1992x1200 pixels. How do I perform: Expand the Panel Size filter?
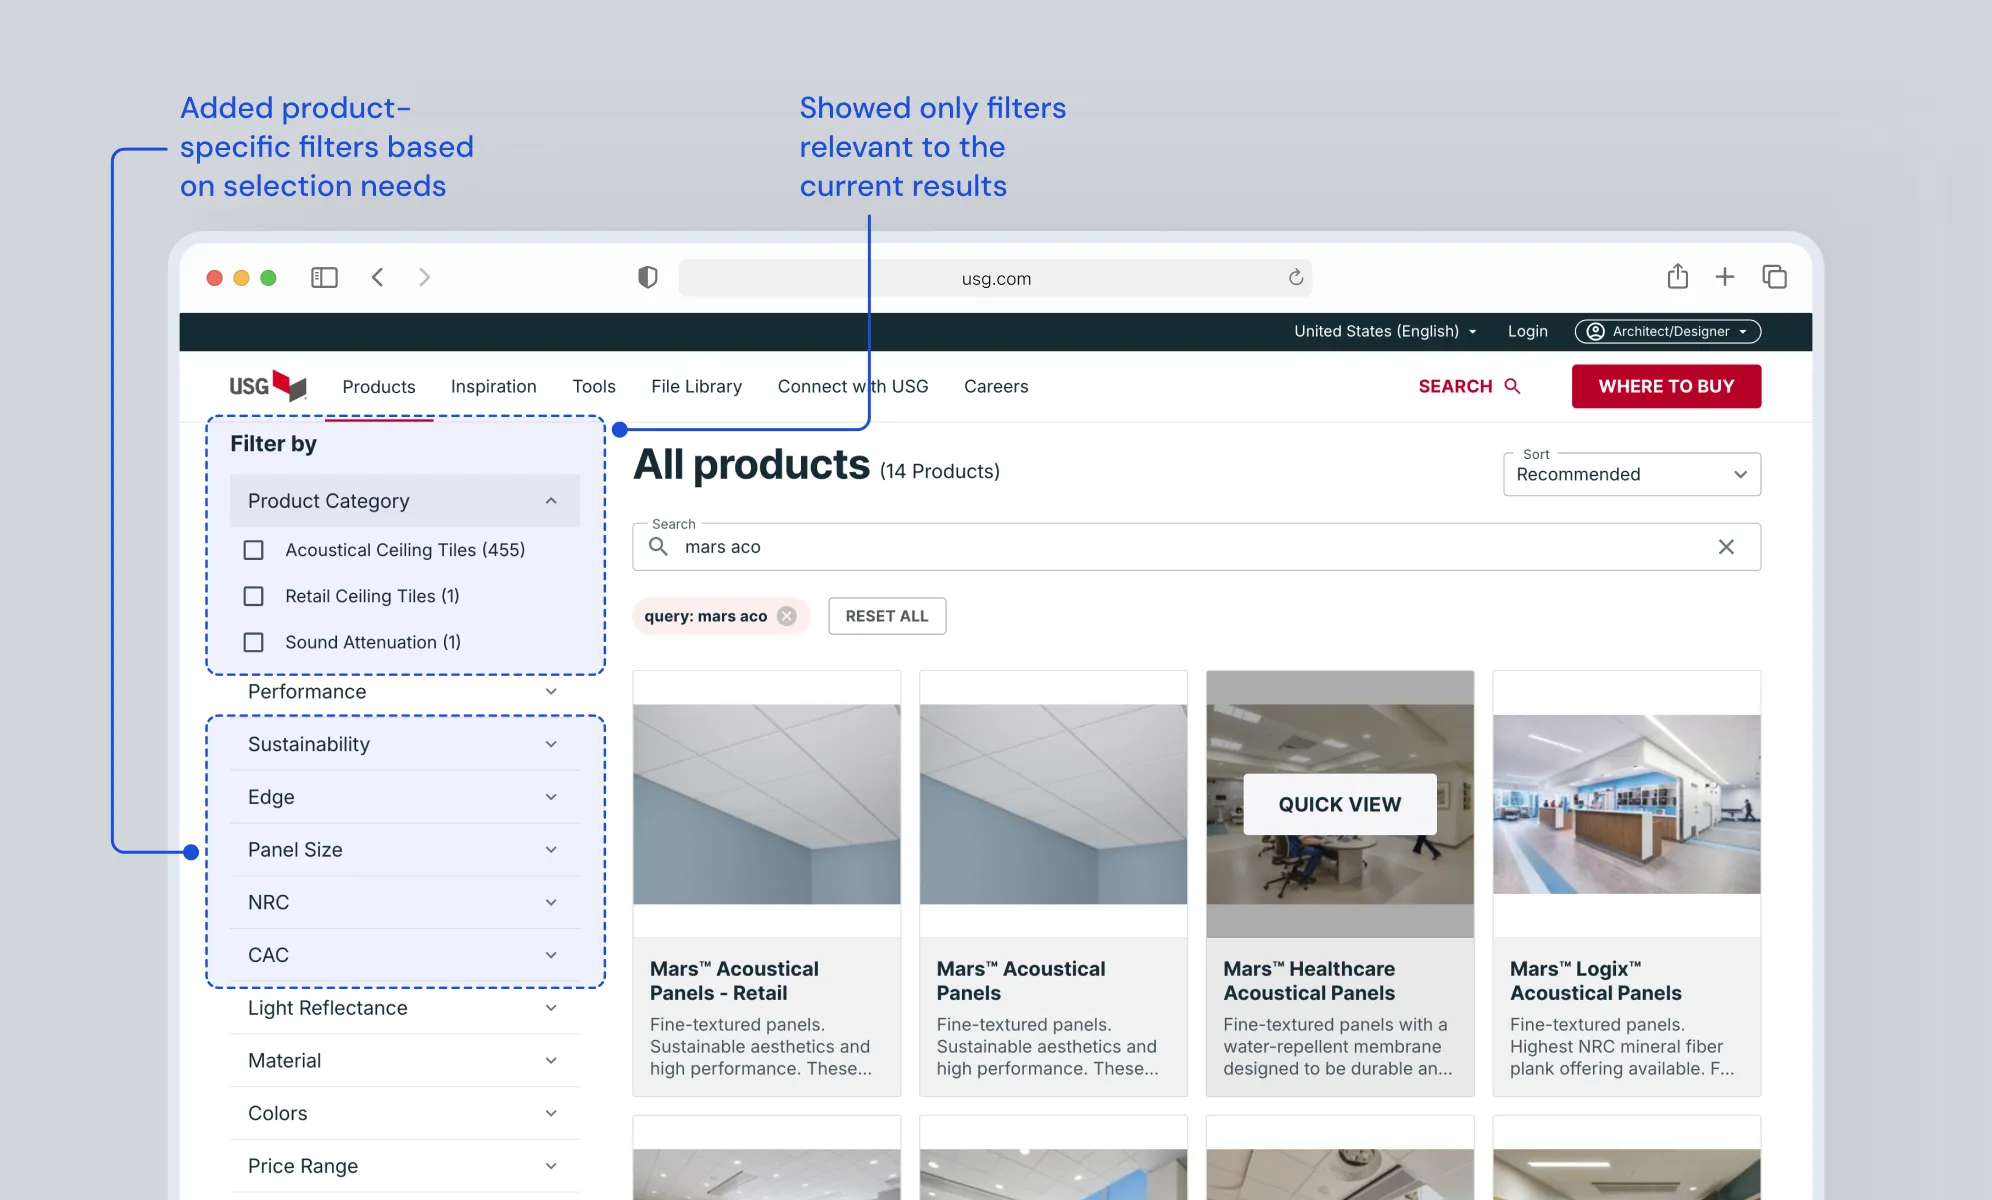404,850
